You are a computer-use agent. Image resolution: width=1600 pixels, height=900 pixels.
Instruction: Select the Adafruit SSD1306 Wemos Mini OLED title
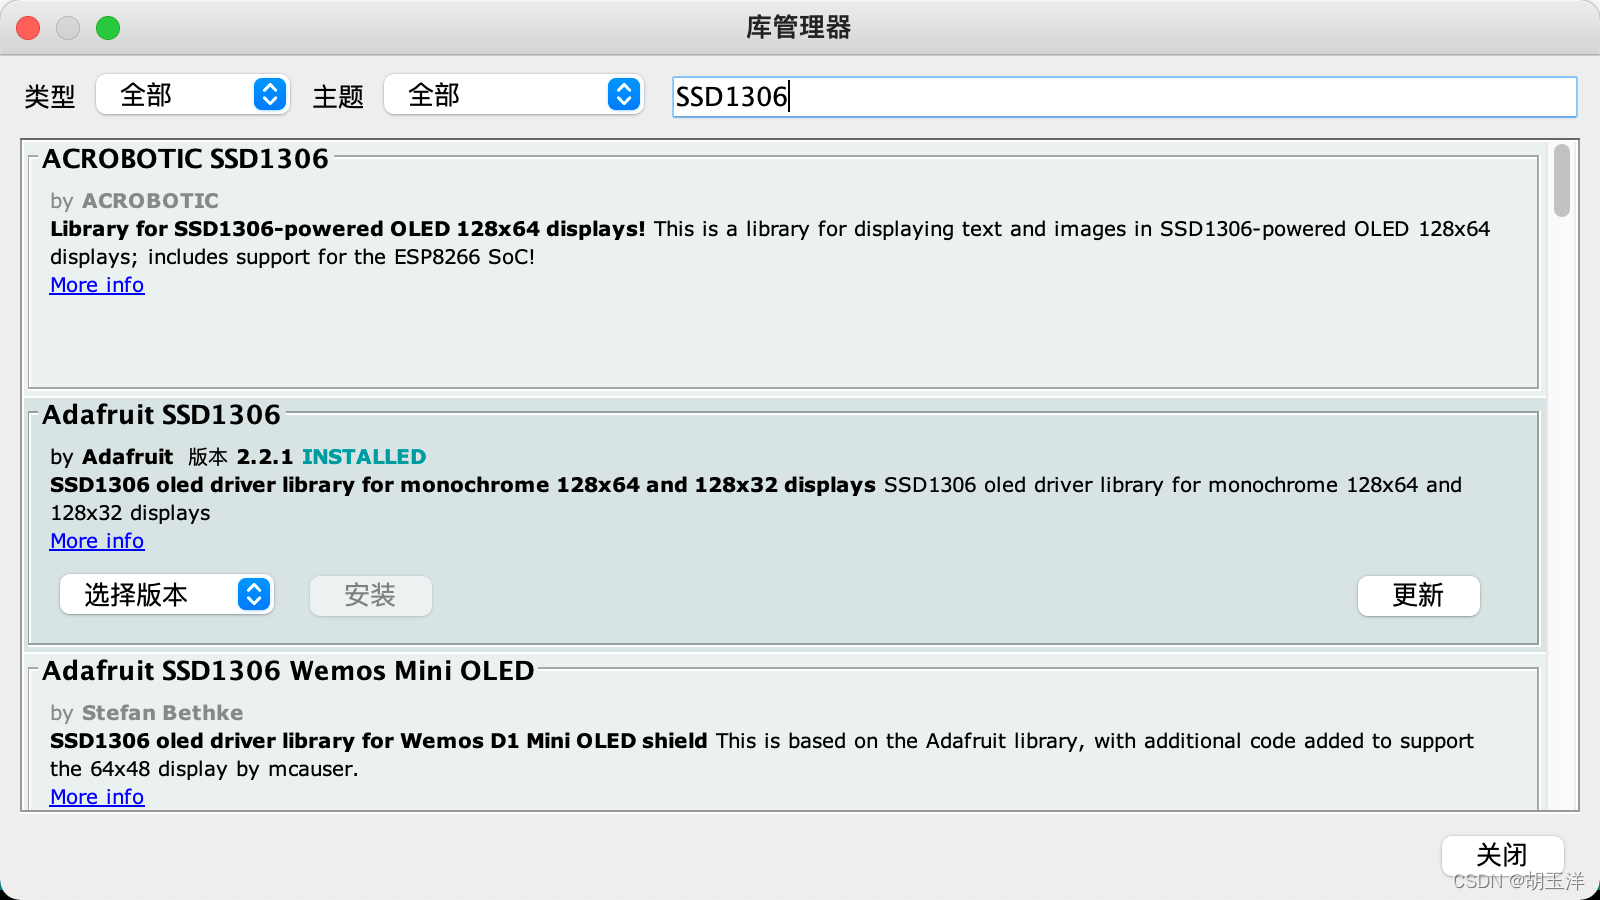click(x=288, y=671)
